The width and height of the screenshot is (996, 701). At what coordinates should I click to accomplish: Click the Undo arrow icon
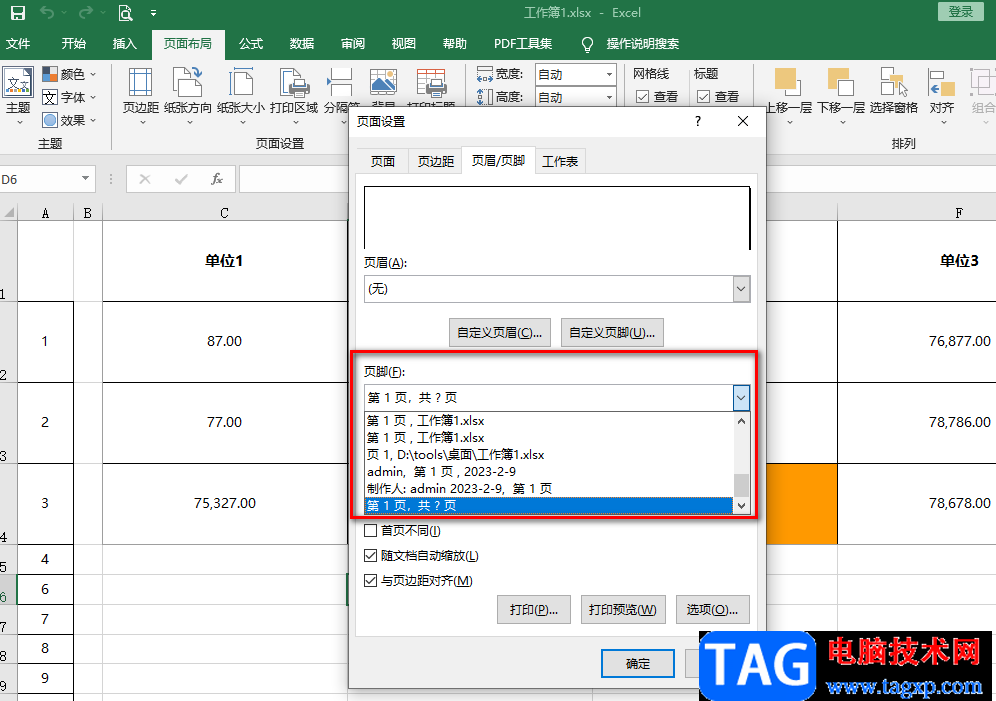click(x=46, y=13)
